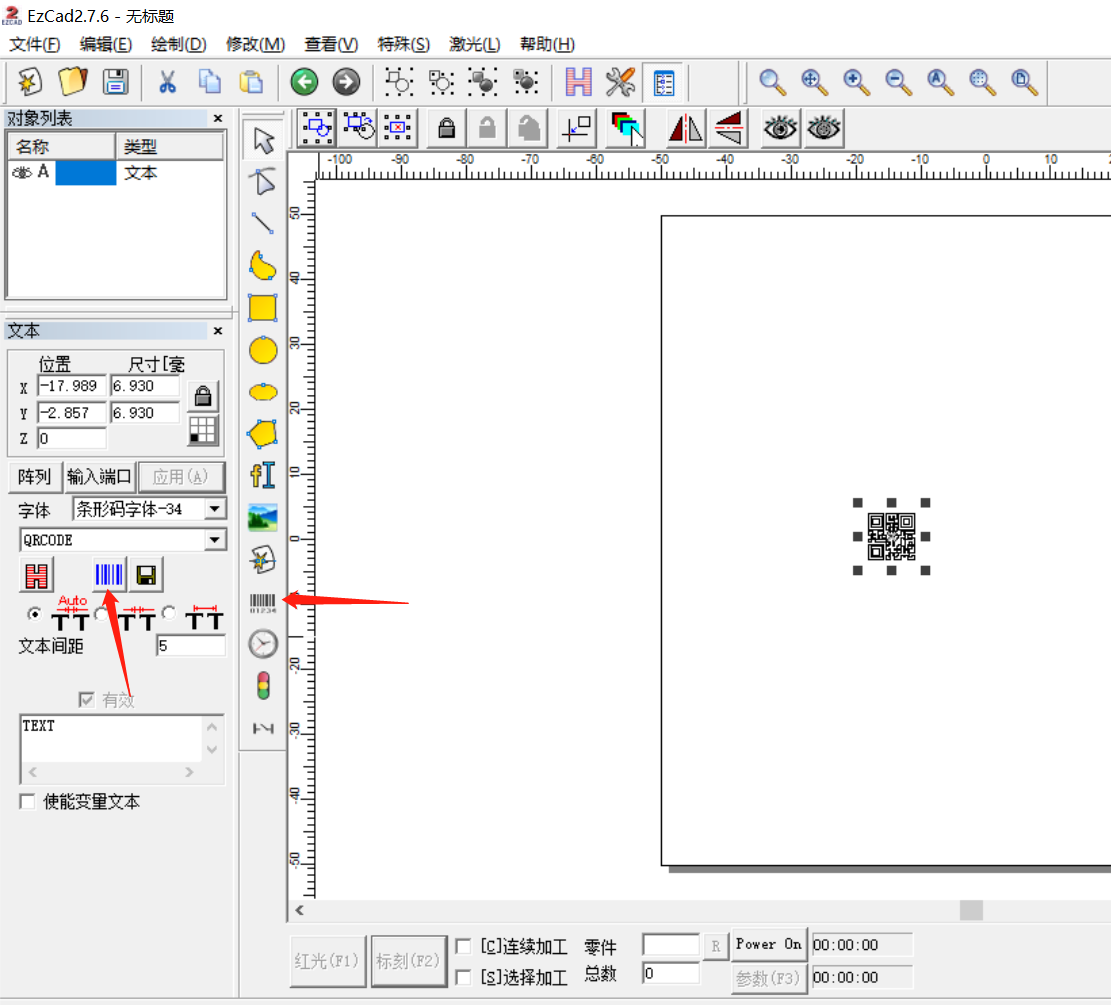Open the 字体 font dropdown
The width and height of the screenshot is (1111, 1005).
[x=215, y=509]
